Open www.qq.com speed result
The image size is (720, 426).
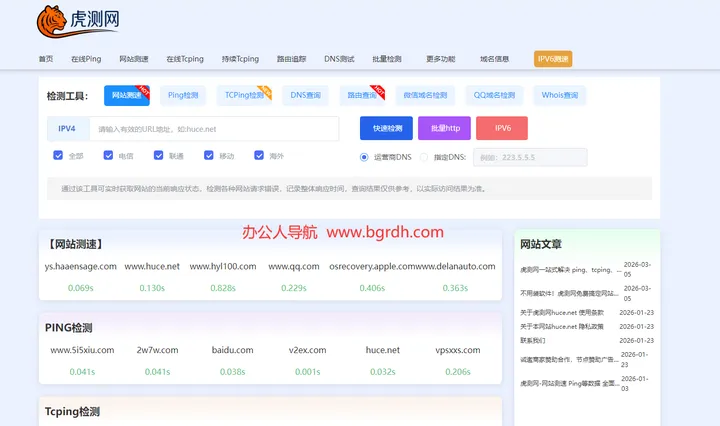pyautogui.click(x=294, y=266)
